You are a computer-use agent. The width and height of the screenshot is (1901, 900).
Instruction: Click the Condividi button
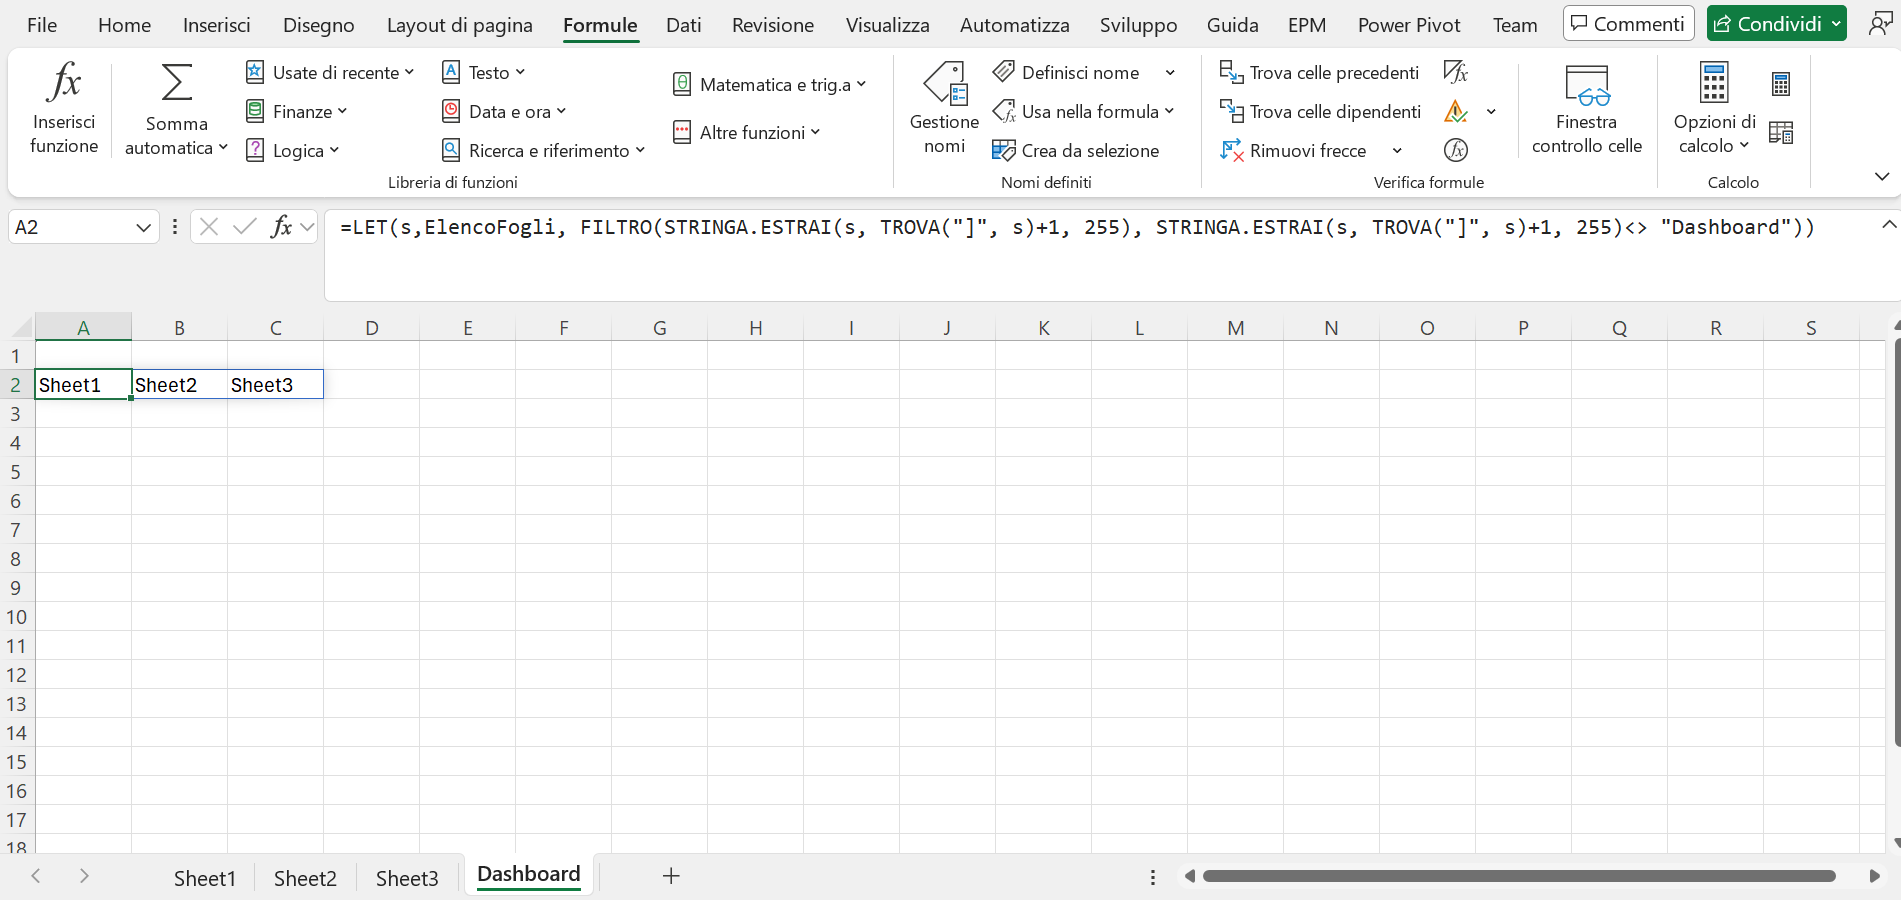pyautogui.click(x=1776, y=24)
